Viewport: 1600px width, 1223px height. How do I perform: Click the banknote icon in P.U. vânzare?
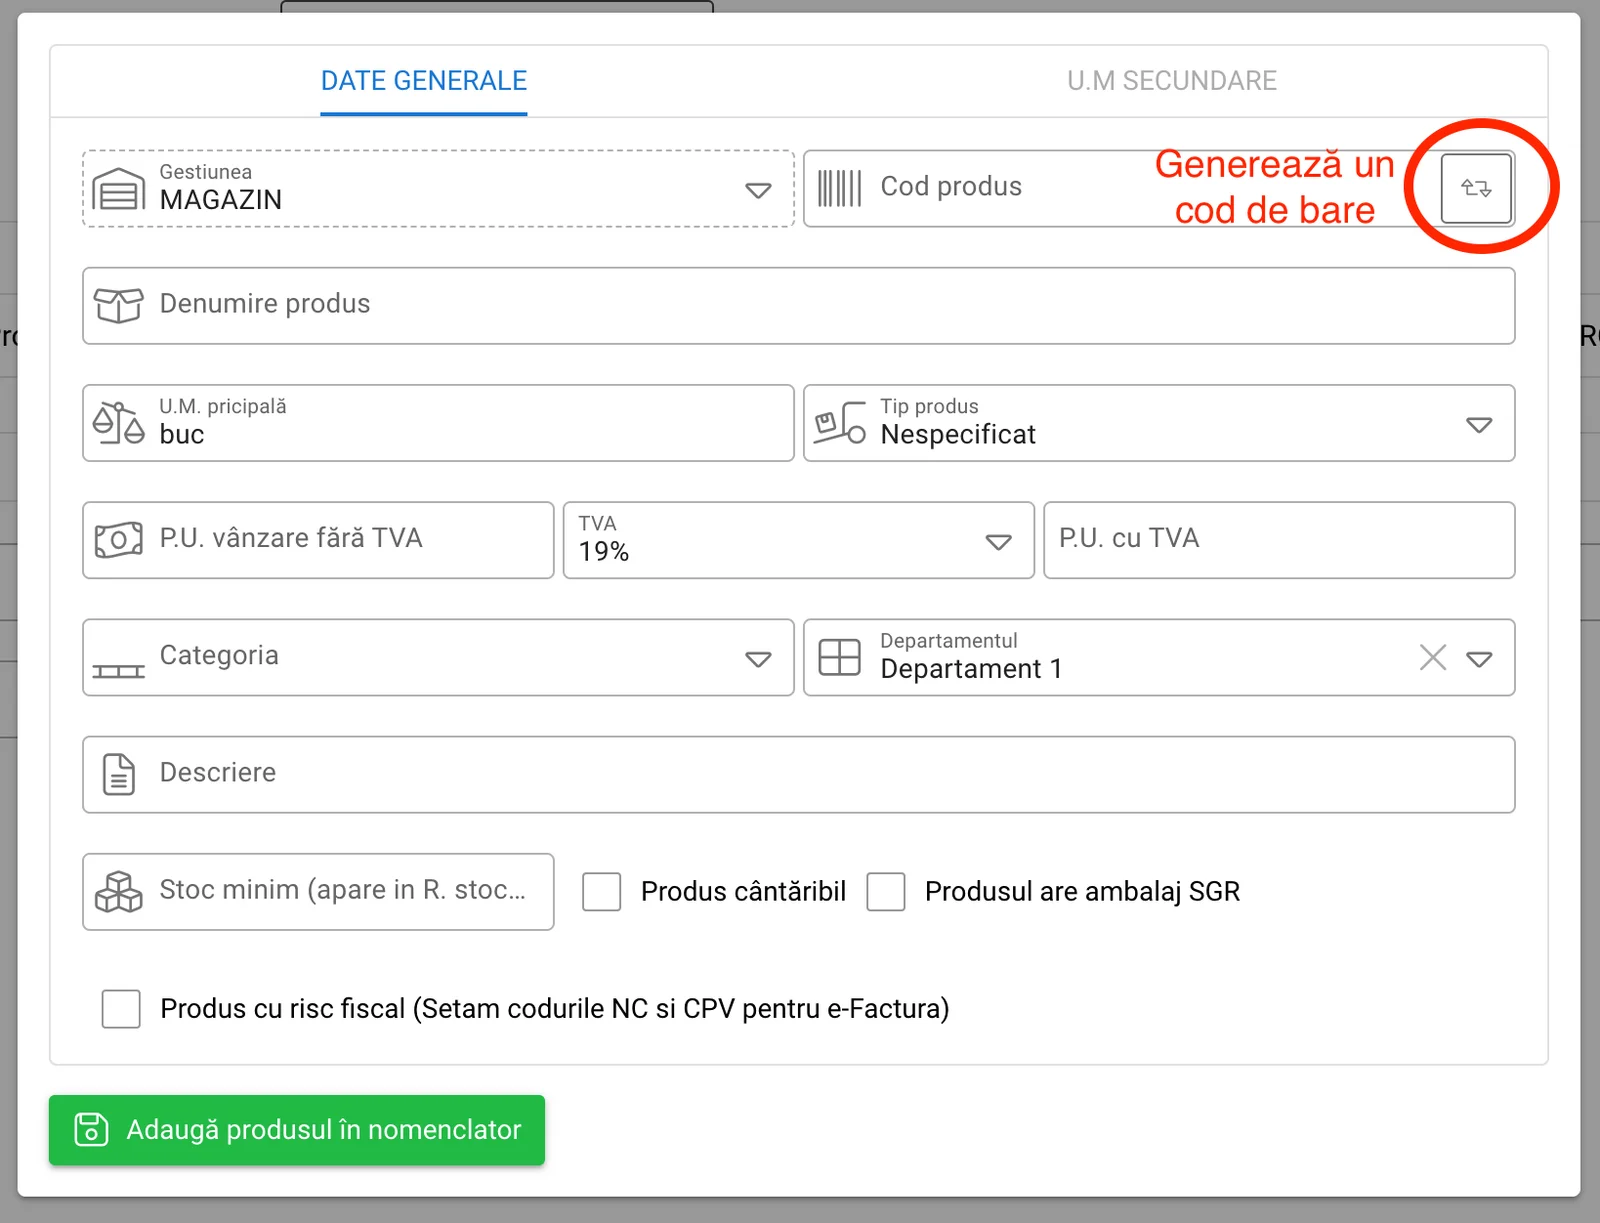coord(119,540)
